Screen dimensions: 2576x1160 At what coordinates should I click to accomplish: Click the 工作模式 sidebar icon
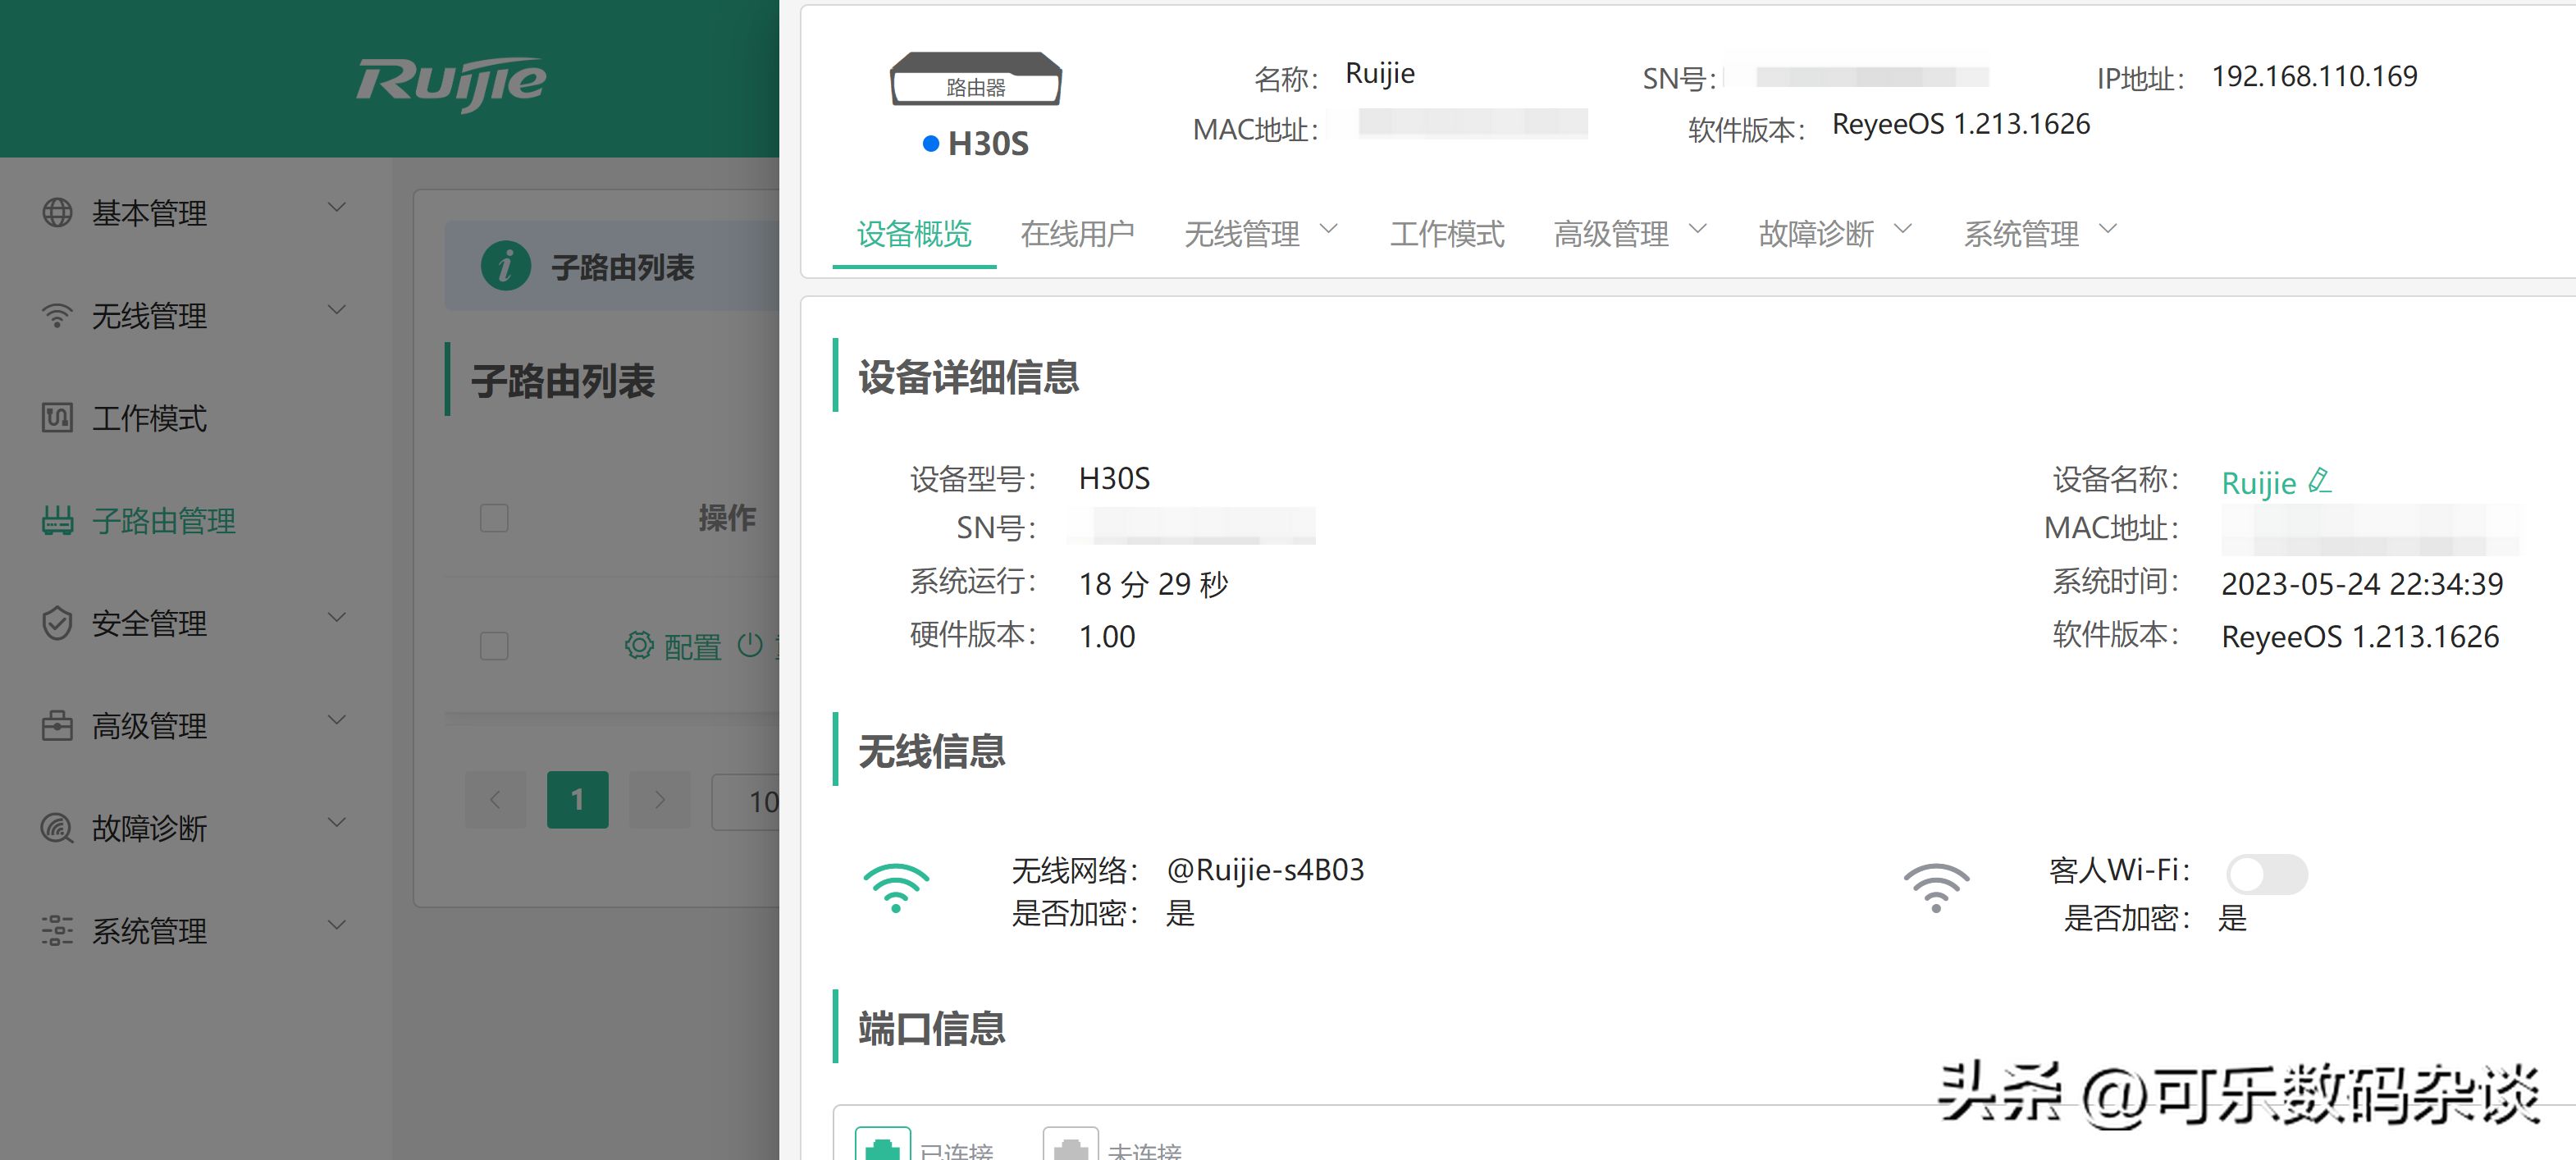click(x=57, y=417)
